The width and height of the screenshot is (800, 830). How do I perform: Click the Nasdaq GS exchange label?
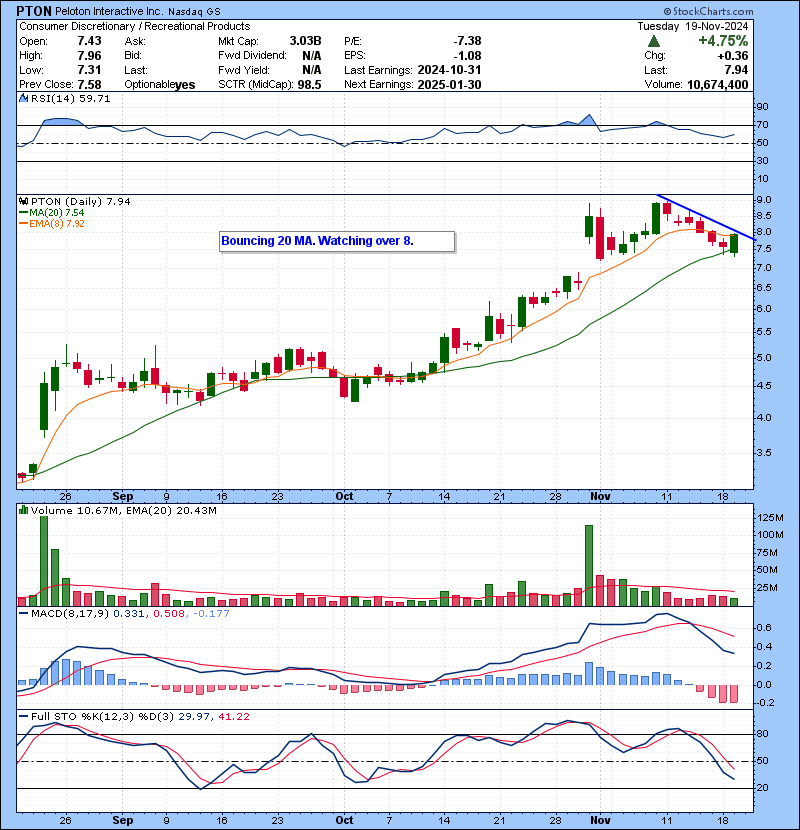tap(194, 12)
